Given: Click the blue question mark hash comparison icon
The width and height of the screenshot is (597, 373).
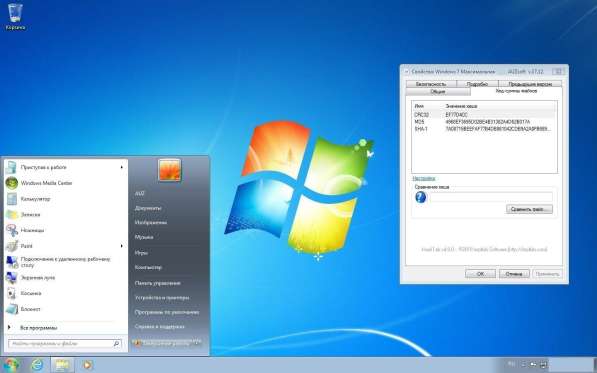Looking at the screenshot, I should (421, 197).
